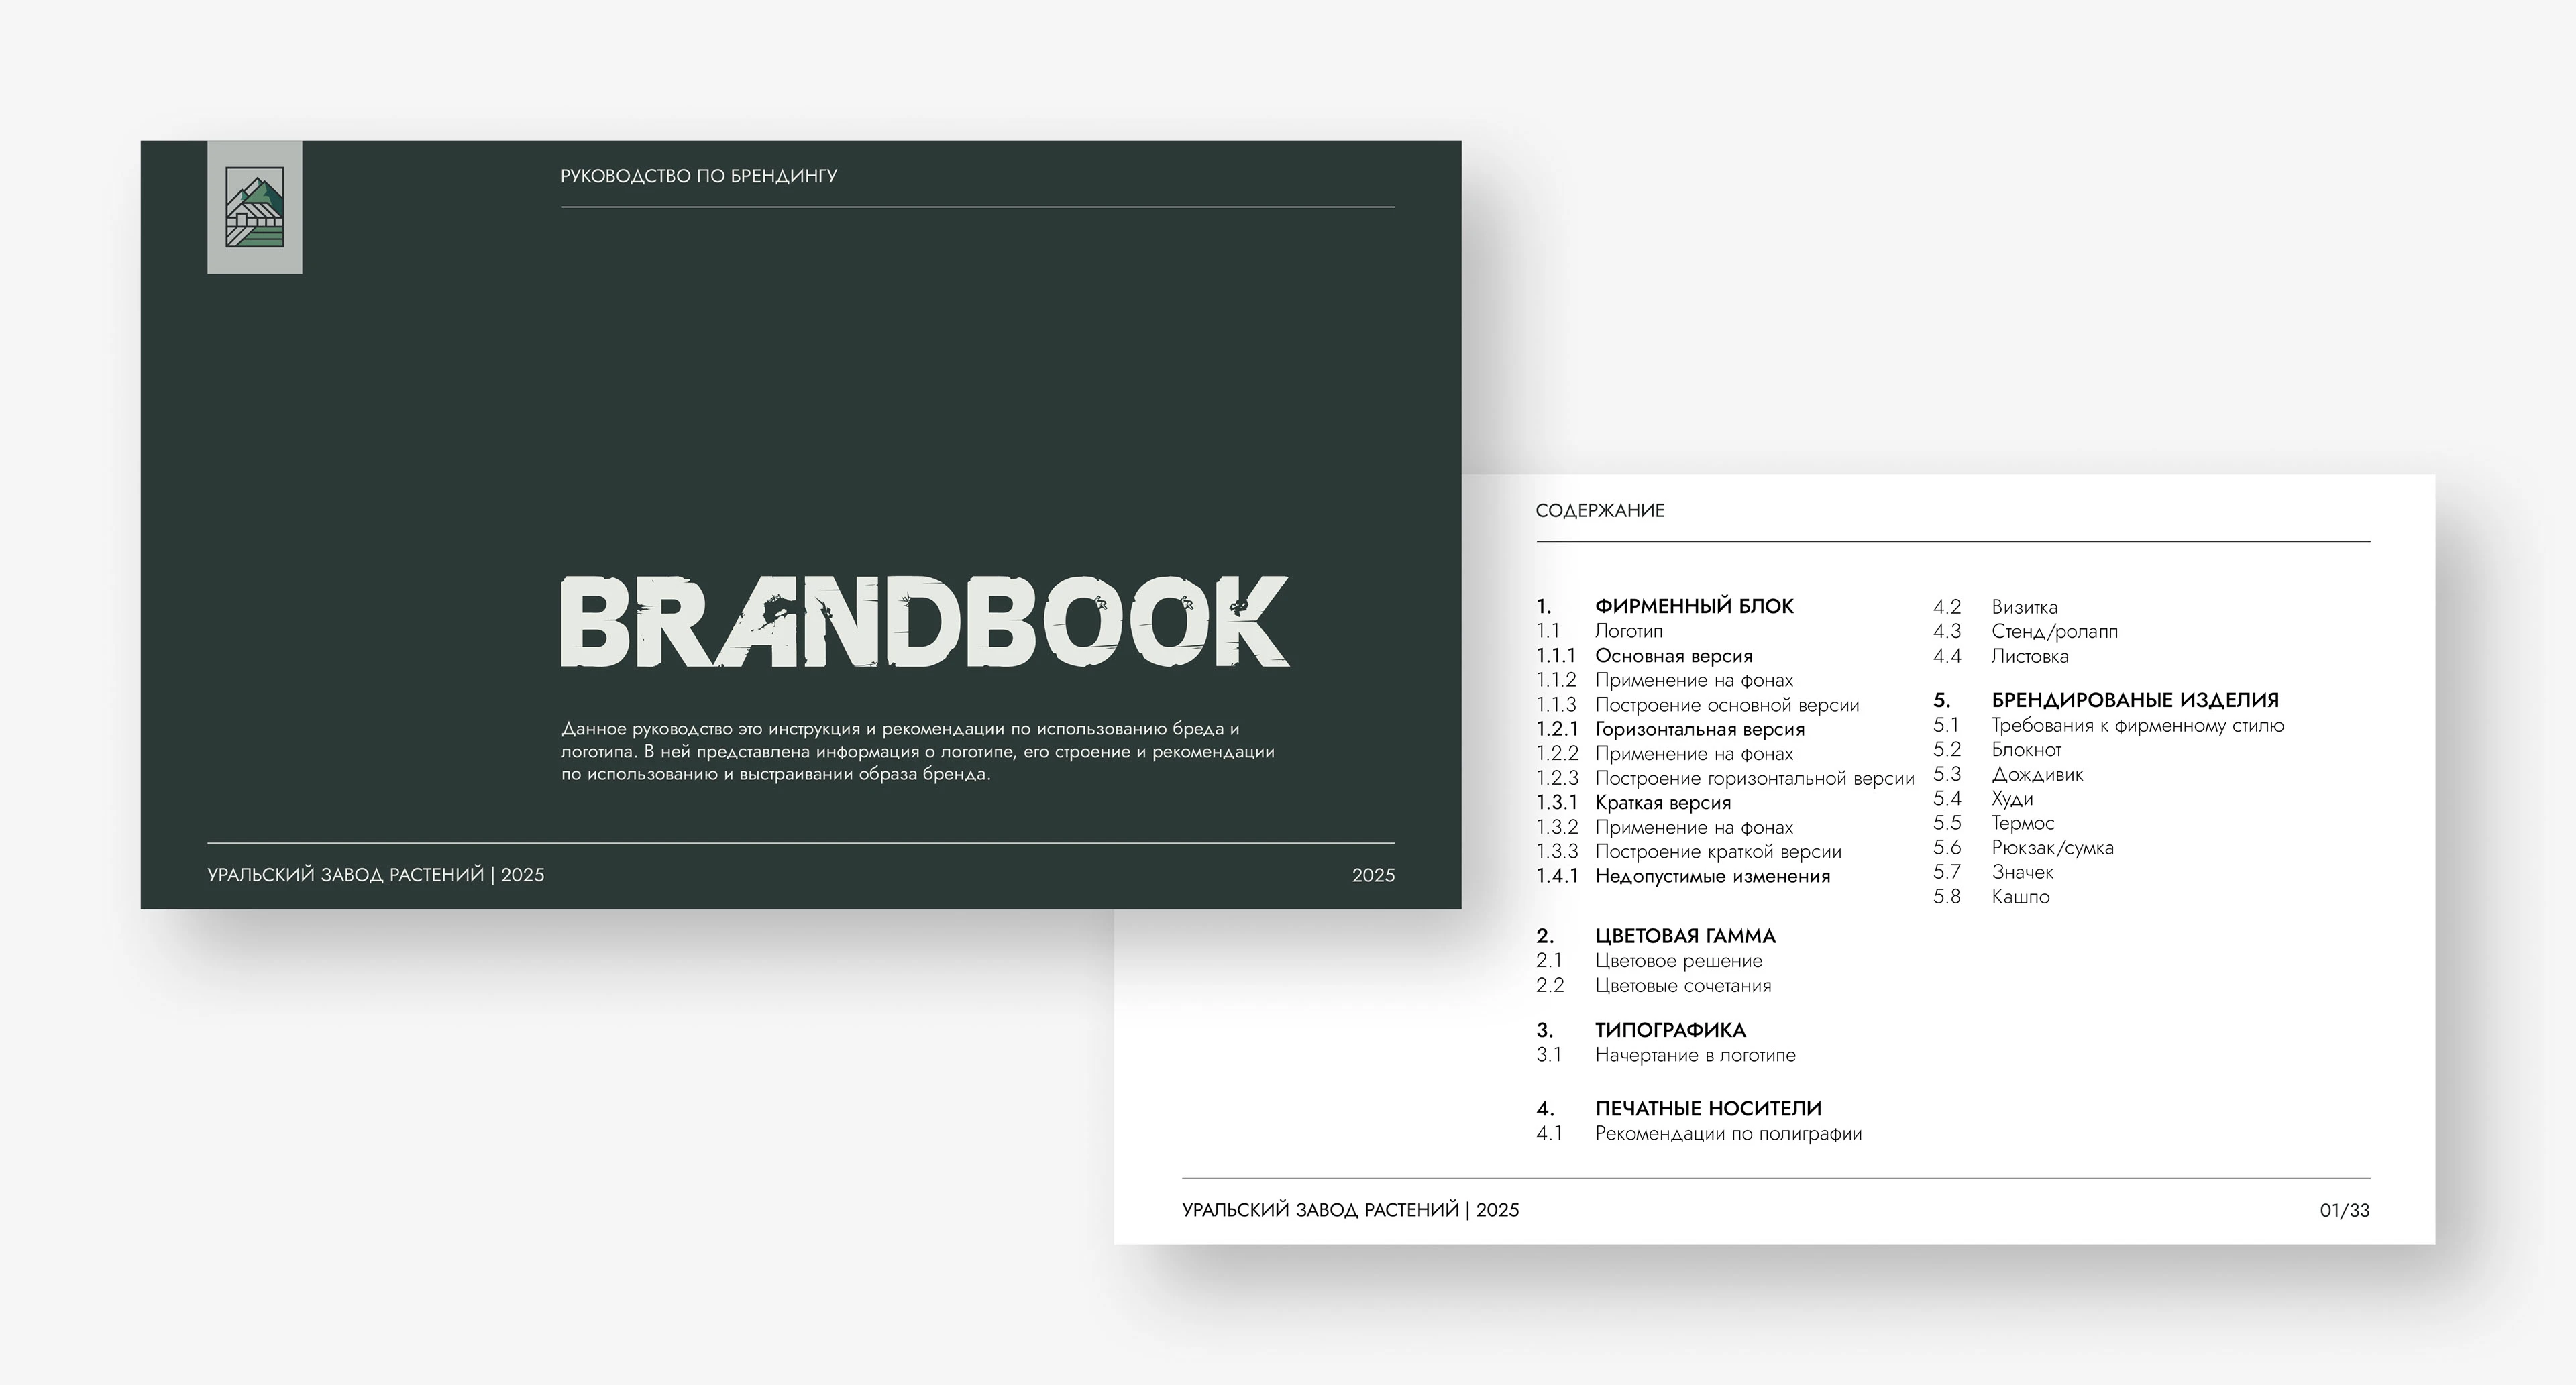Select the '5.7 Значек' entry
The image size is (2576, 1385).
point(1993,872)
